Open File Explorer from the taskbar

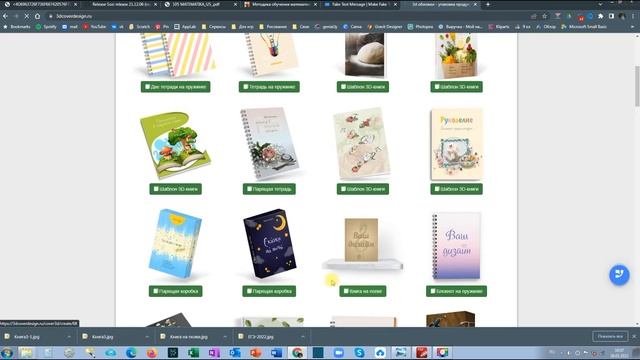pyautogui.click(x=27, y=352)
